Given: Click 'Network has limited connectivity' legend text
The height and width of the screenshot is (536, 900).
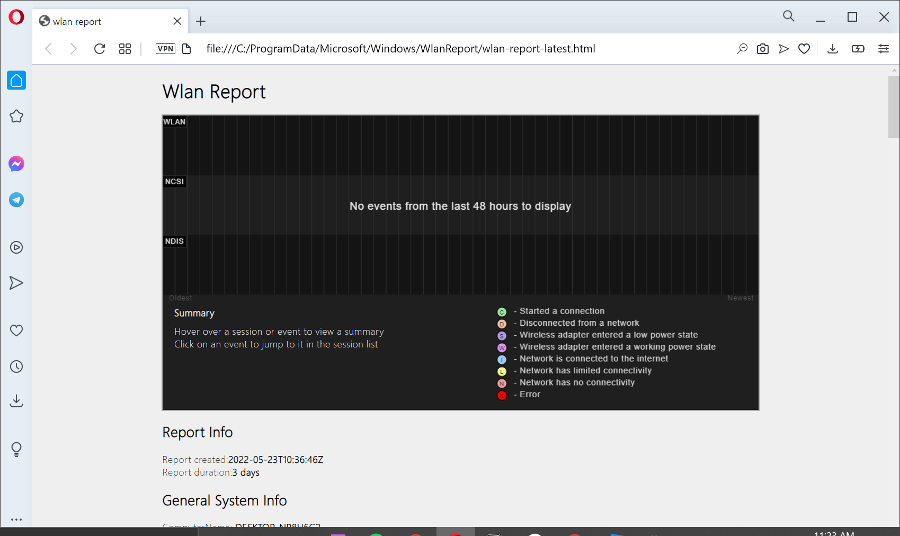Looking at the screenshot, I should [x=585, y=371].
